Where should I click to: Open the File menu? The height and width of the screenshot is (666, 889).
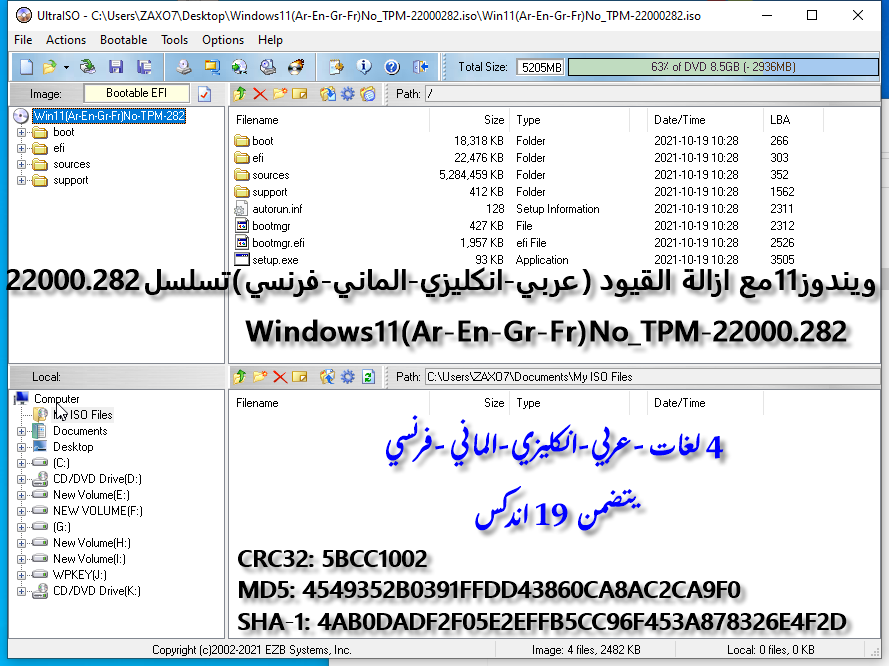tap(23, 40)
